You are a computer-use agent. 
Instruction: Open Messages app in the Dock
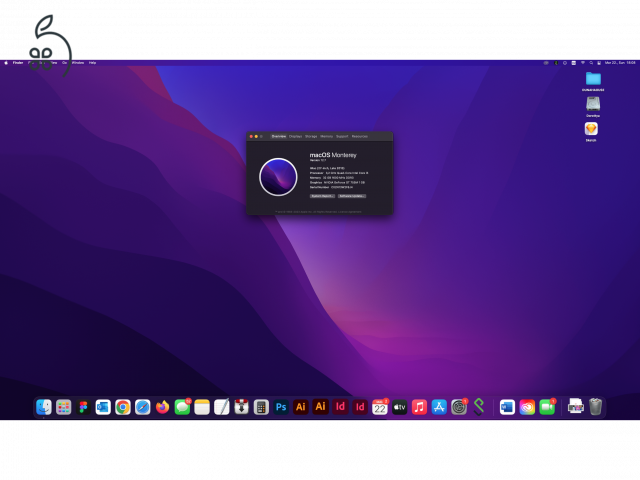(x=182, y=407)
